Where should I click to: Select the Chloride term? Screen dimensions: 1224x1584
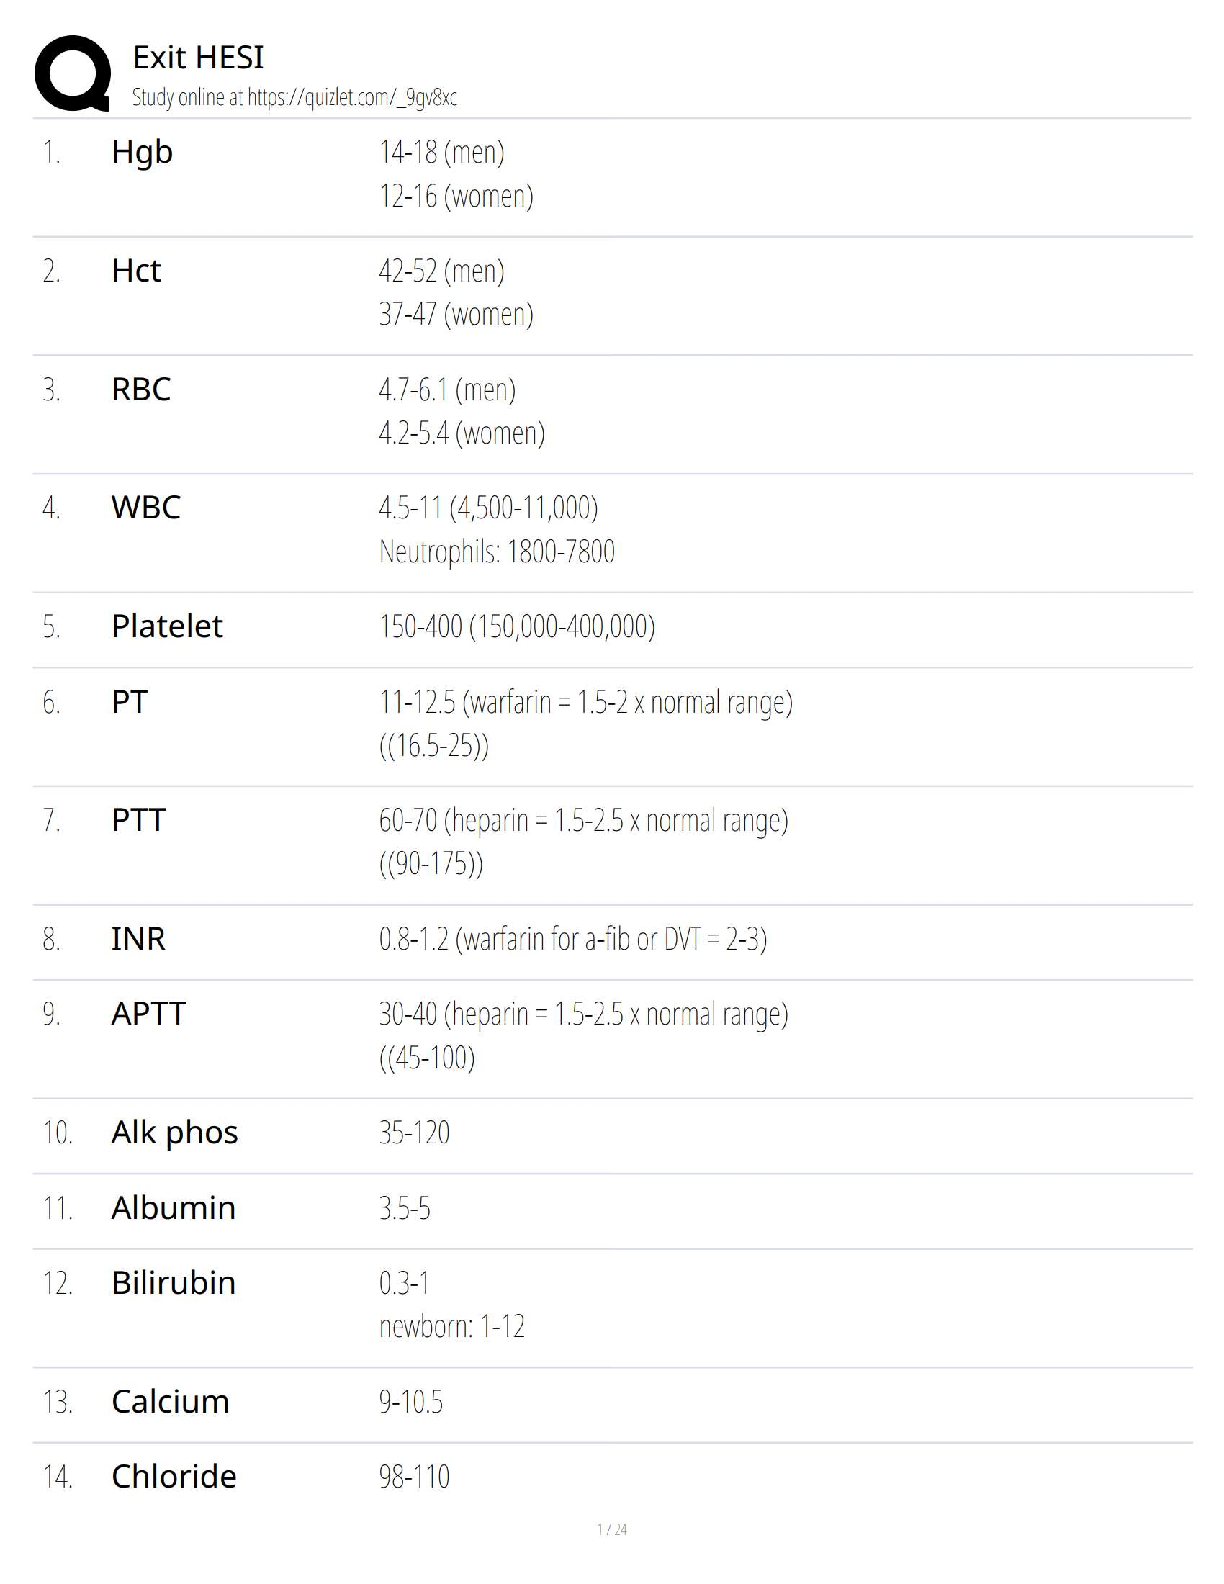pos(174,1477)
